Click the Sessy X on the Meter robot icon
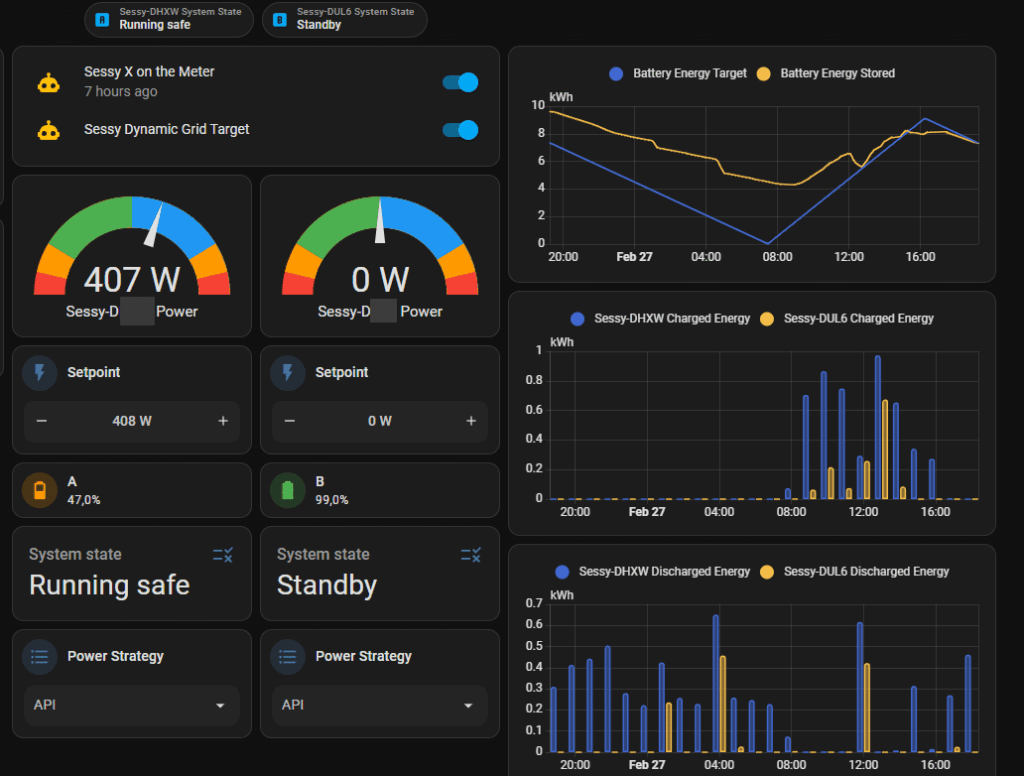The width and height of the screenshot is (1024, 776). [48, 82]
